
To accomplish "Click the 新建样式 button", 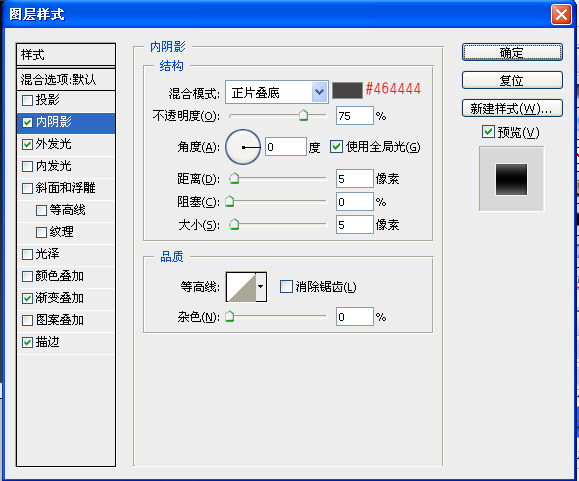I will (x=512, y=108).
